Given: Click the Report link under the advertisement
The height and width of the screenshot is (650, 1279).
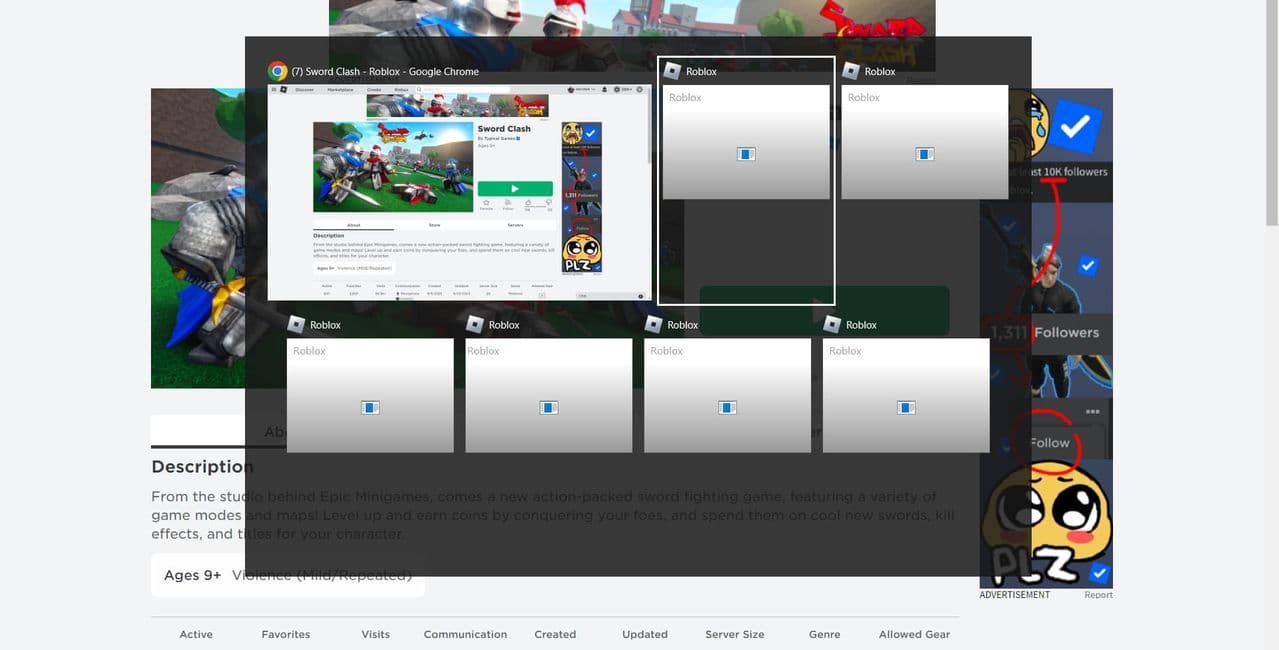Looking at the screenshot, I should coord(1100,594).
